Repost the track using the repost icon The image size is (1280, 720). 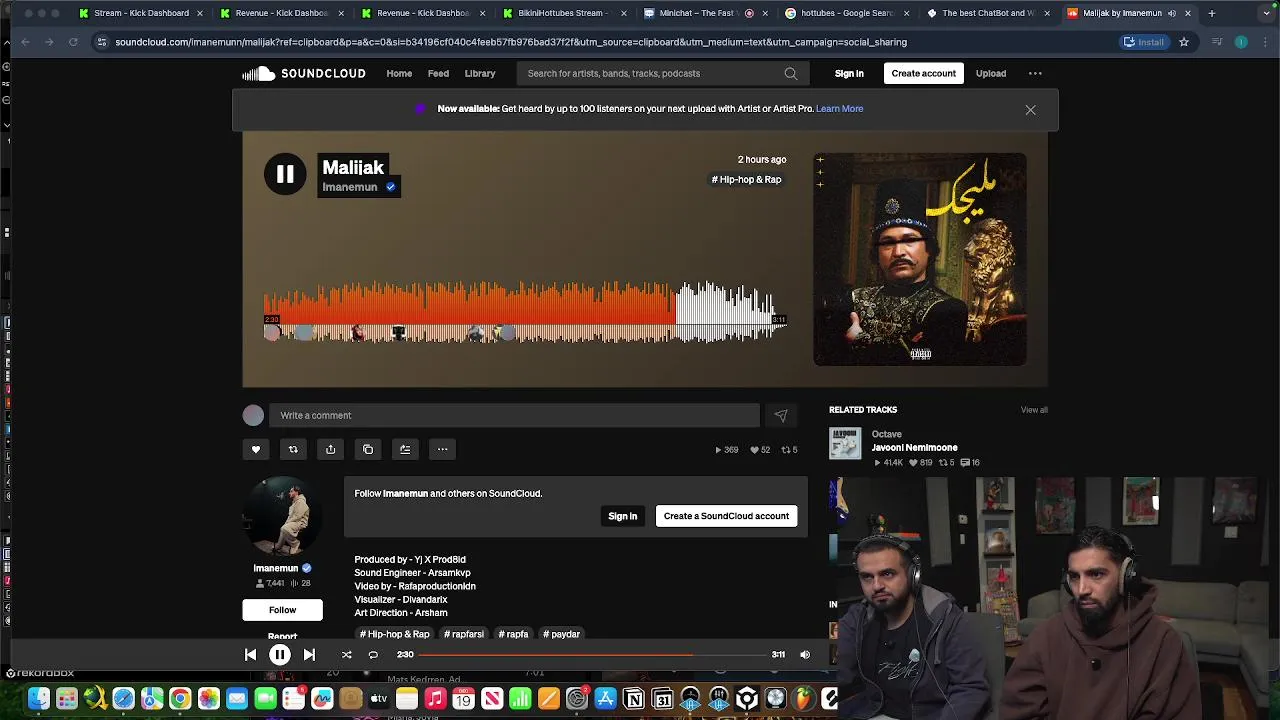[x=293, y=449]
